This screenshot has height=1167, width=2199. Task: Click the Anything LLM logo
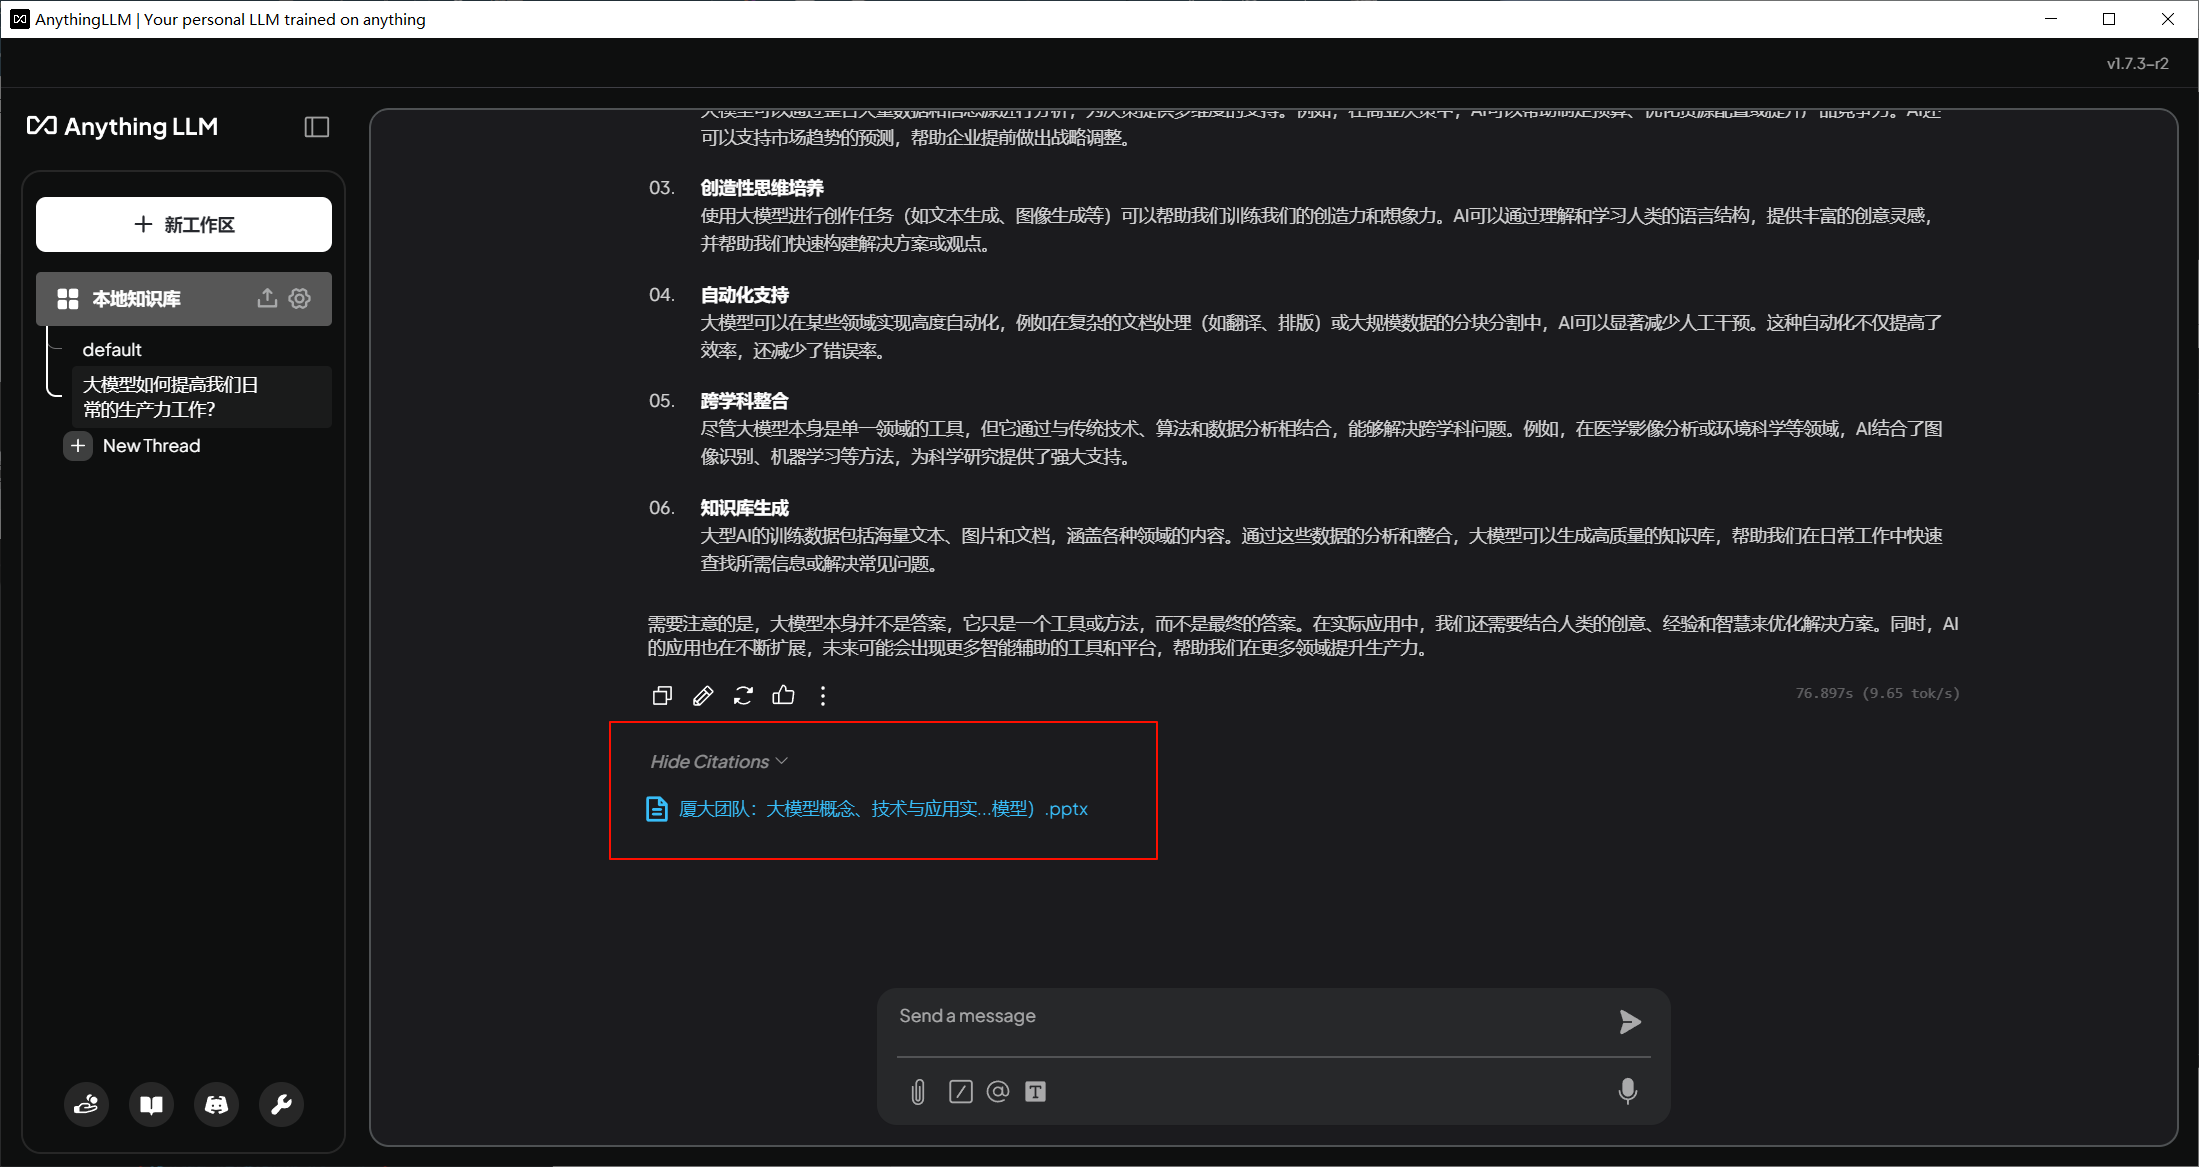point(122,127)
